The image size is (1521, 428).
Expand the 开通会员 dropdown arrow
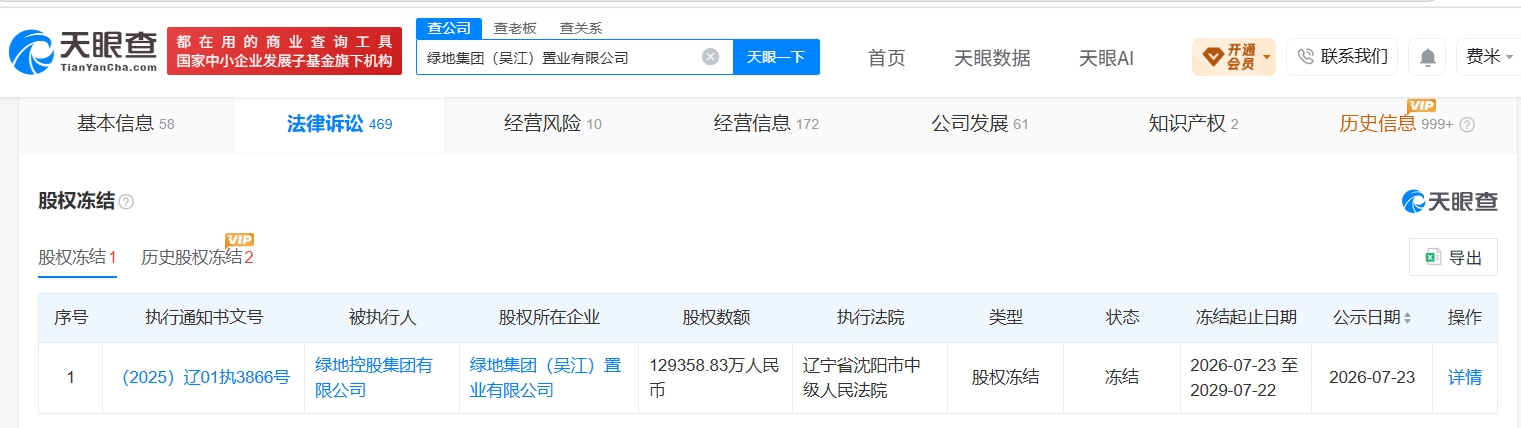pyautogui.click(x=1268, y=57)
